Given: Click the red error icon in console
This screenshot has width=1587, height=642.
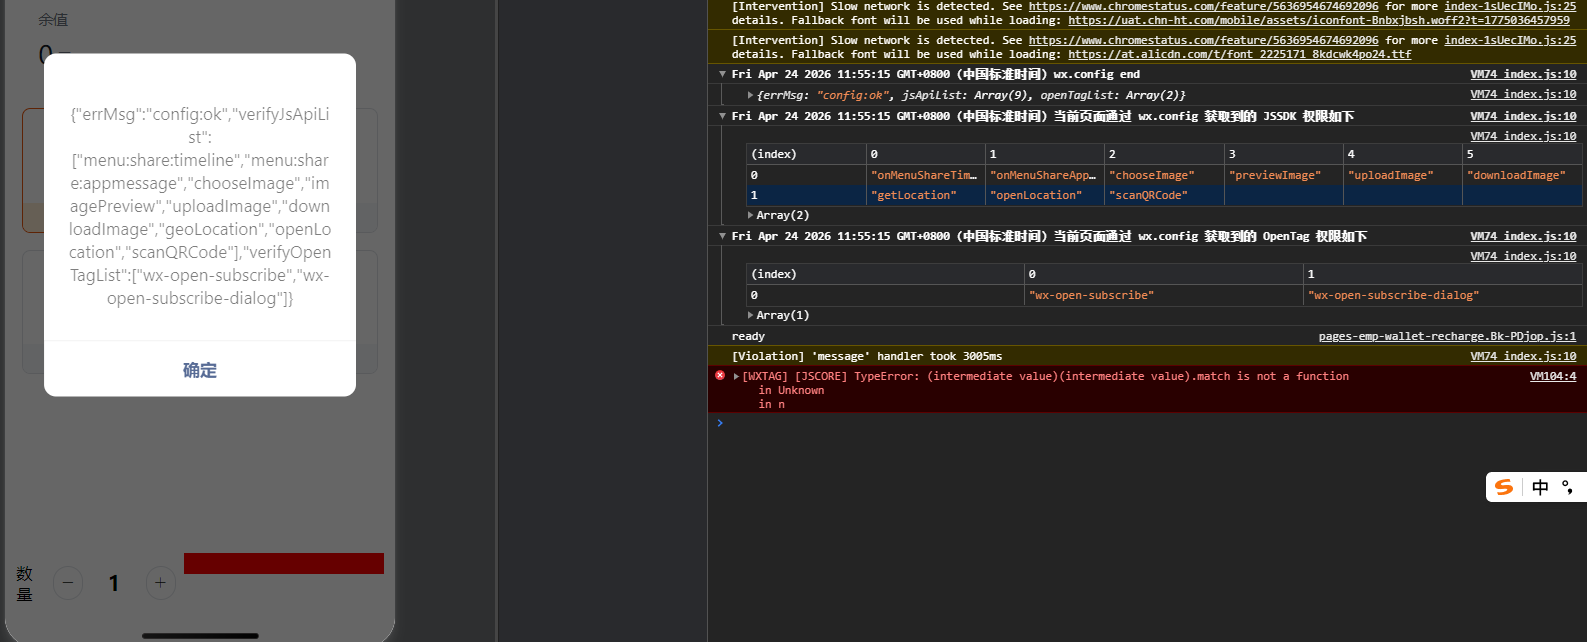Looking at the screenshot, I should coord(720,376).
